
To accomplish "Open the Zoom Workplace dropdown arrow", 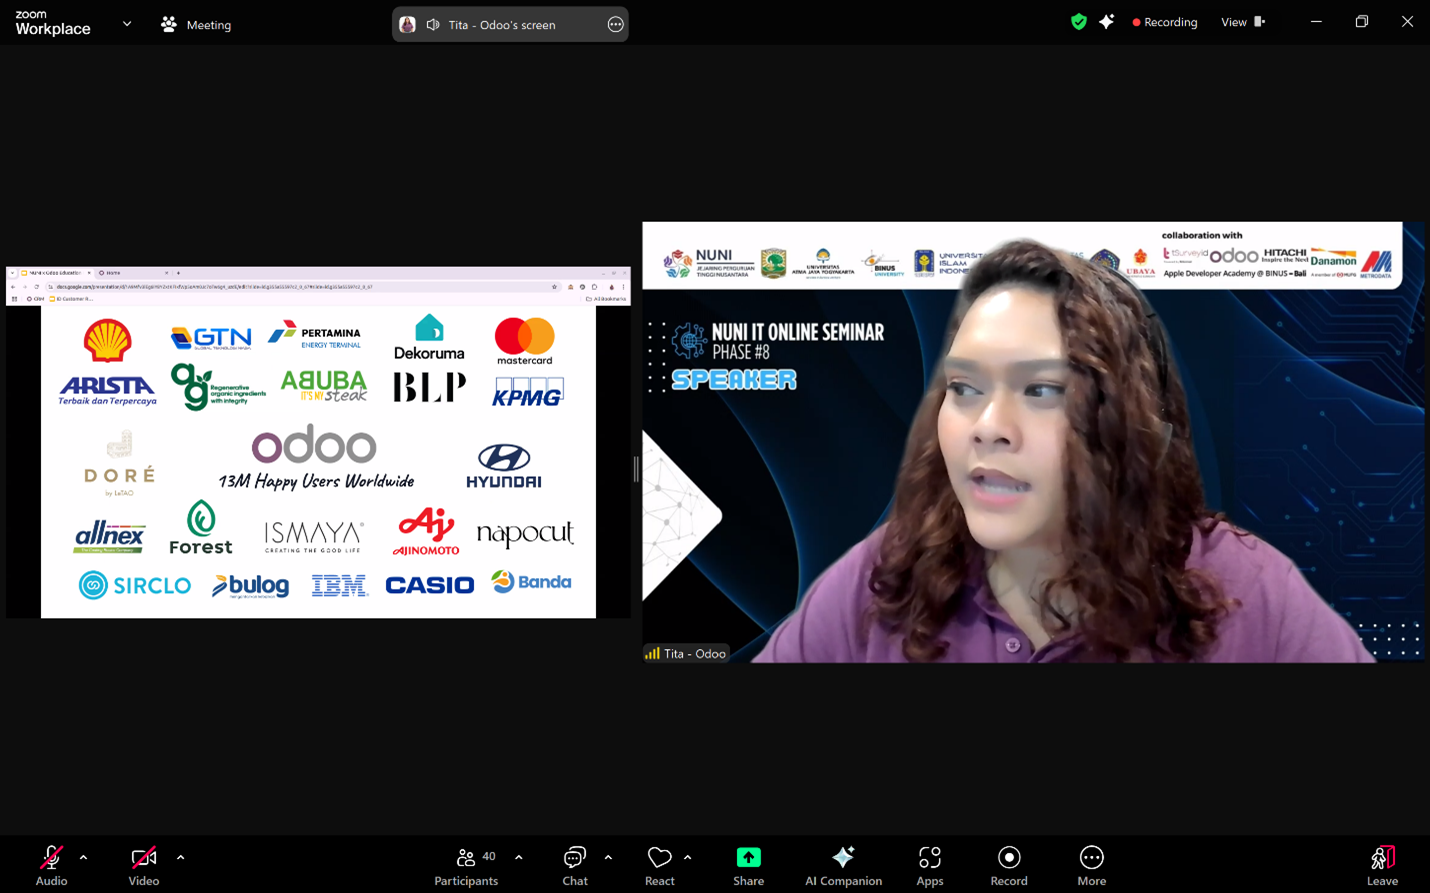I will tap(127, 24).
